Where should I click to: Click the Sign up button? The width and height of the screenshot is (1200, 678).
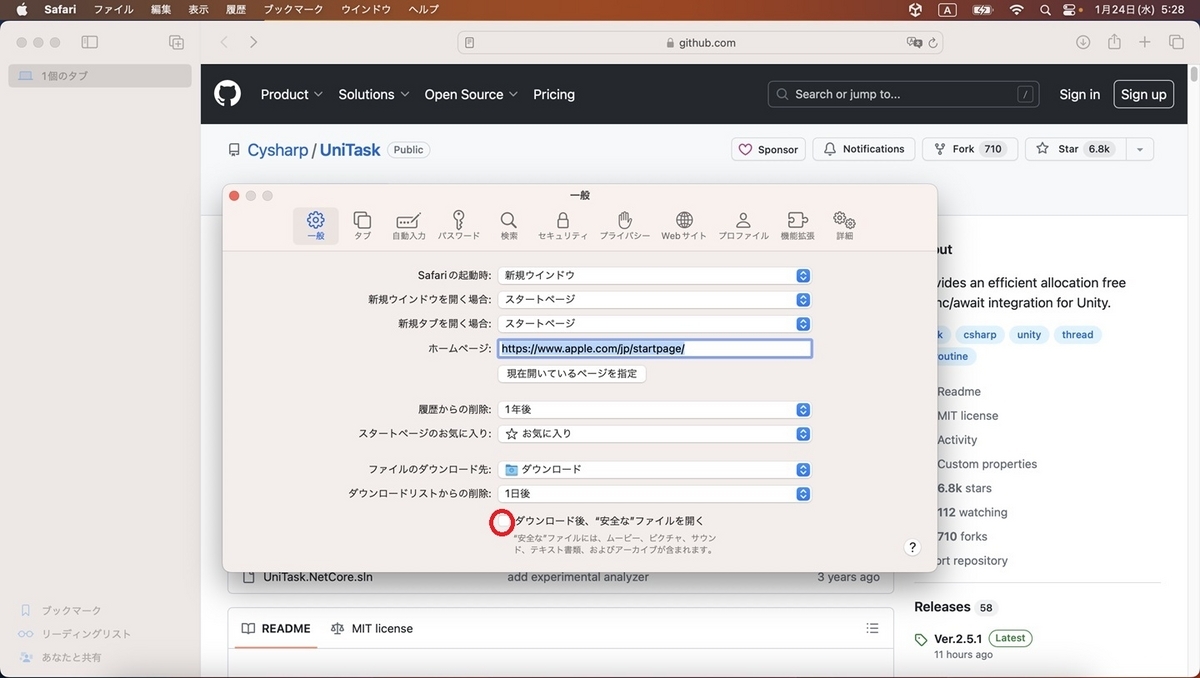tap(1144, 94)
